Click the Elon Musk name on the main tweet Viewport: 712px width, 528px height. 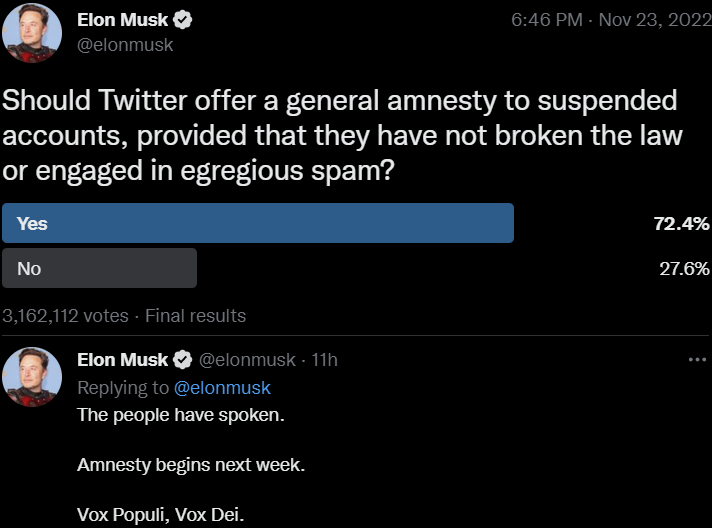pos(122,21)
